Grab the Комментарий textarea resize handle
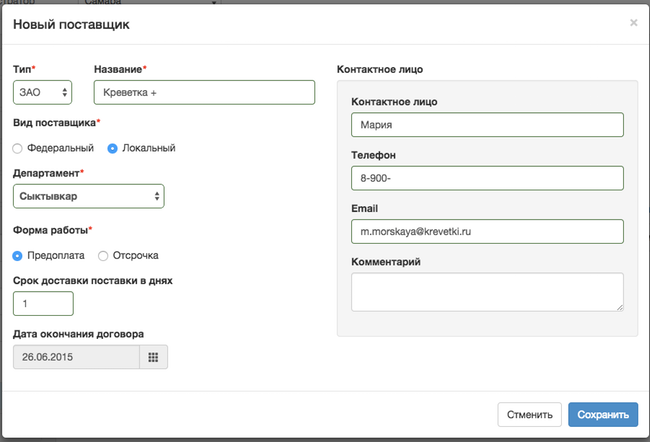The image size is (650, 442). coord(620,307)
